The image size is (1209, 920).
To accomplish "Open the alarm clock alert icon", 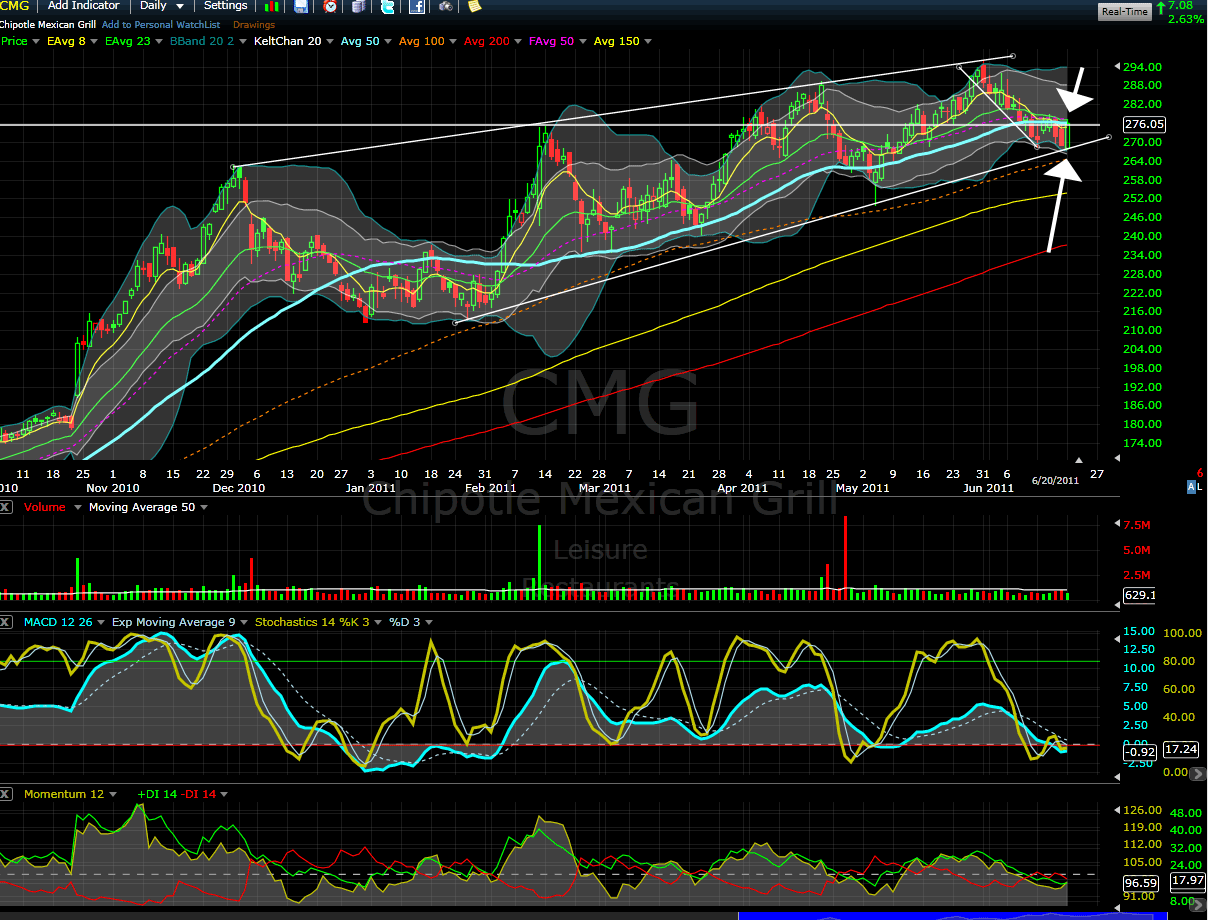I will (330, 6).
